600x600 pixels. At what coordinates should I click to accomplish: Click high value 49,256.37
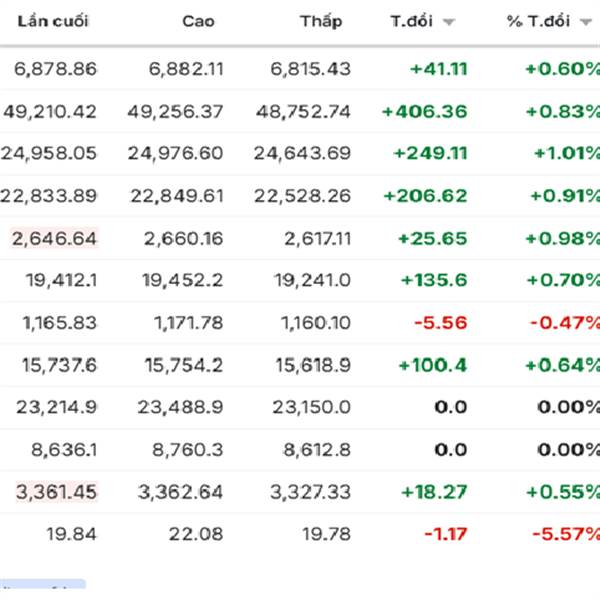click(176, 111)
